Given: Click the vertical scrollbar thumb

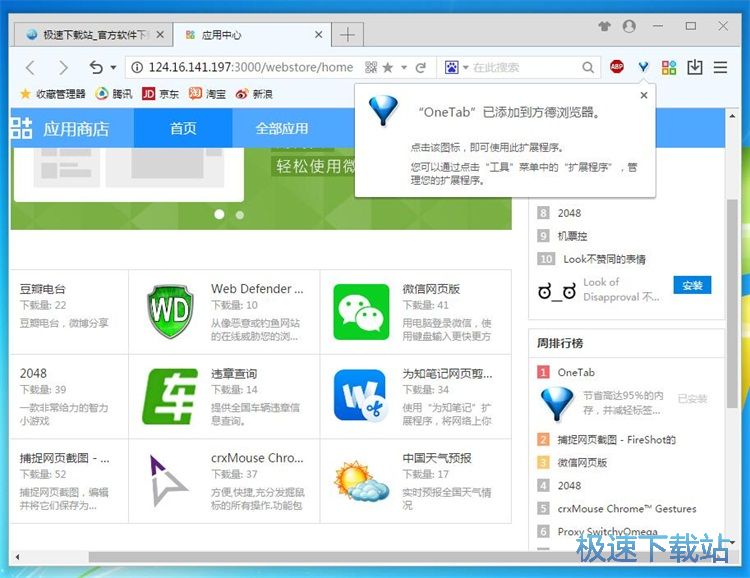Looking at the screenshot, I should coord(732,303).
